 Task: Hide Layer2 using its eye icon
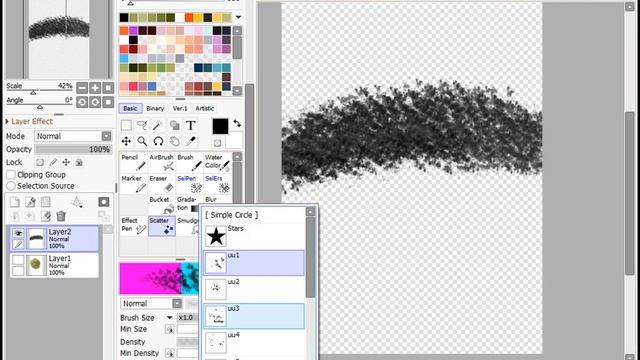[x=18, y=233]
